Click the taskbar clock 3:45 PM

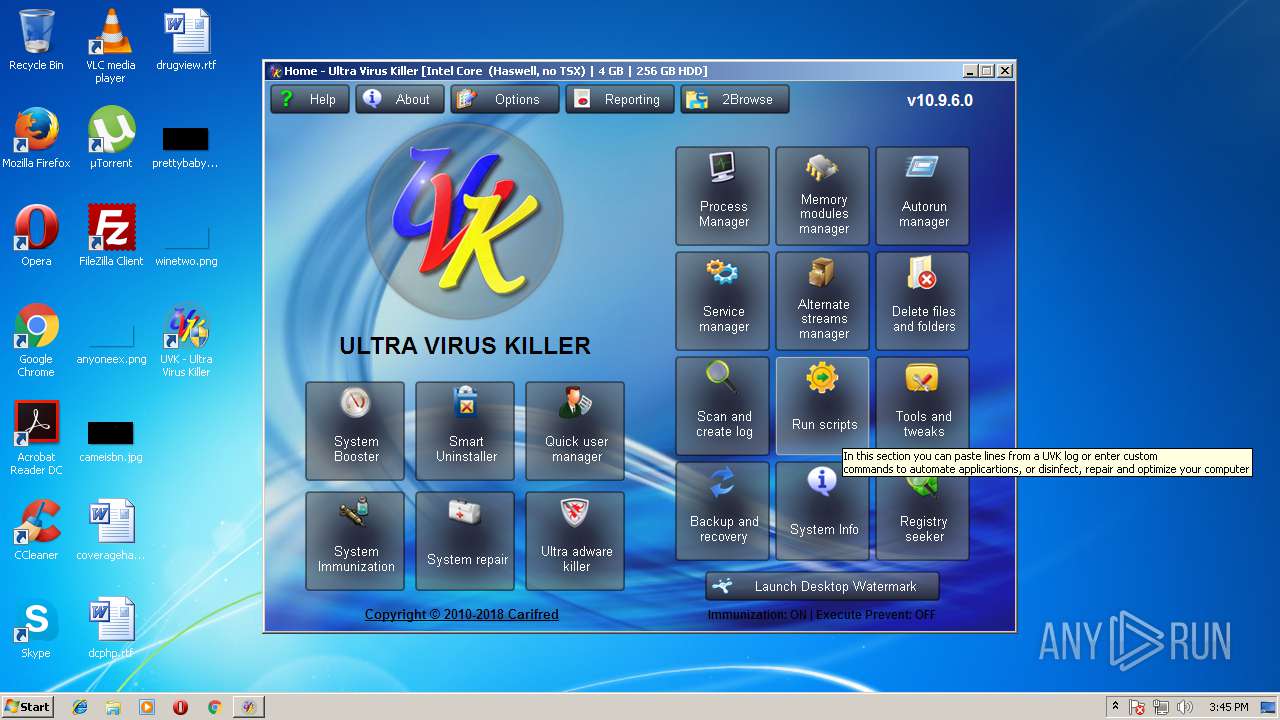(1228, 707)
